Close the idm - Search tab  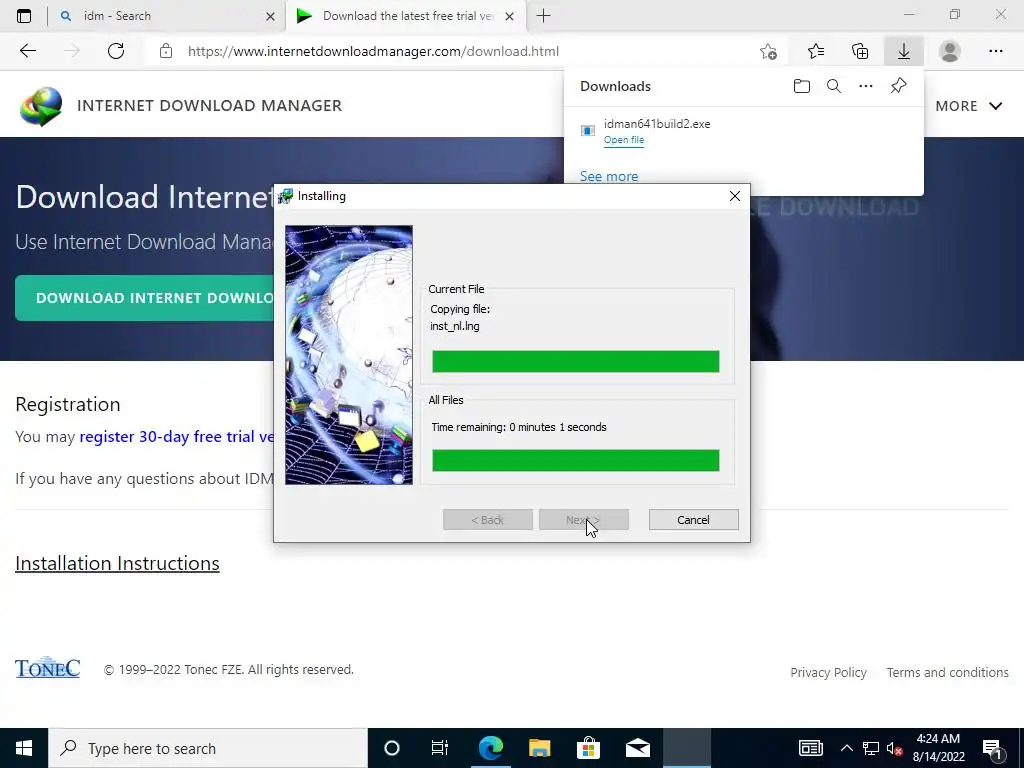point(270,16)
